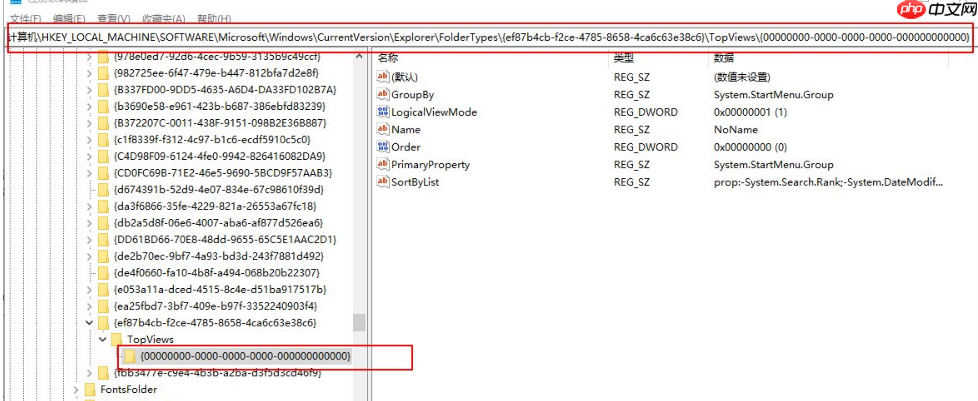Click data cell 0x00000000 (0)
This screenshot has height=401, width=978.
[x=751, y=147]
